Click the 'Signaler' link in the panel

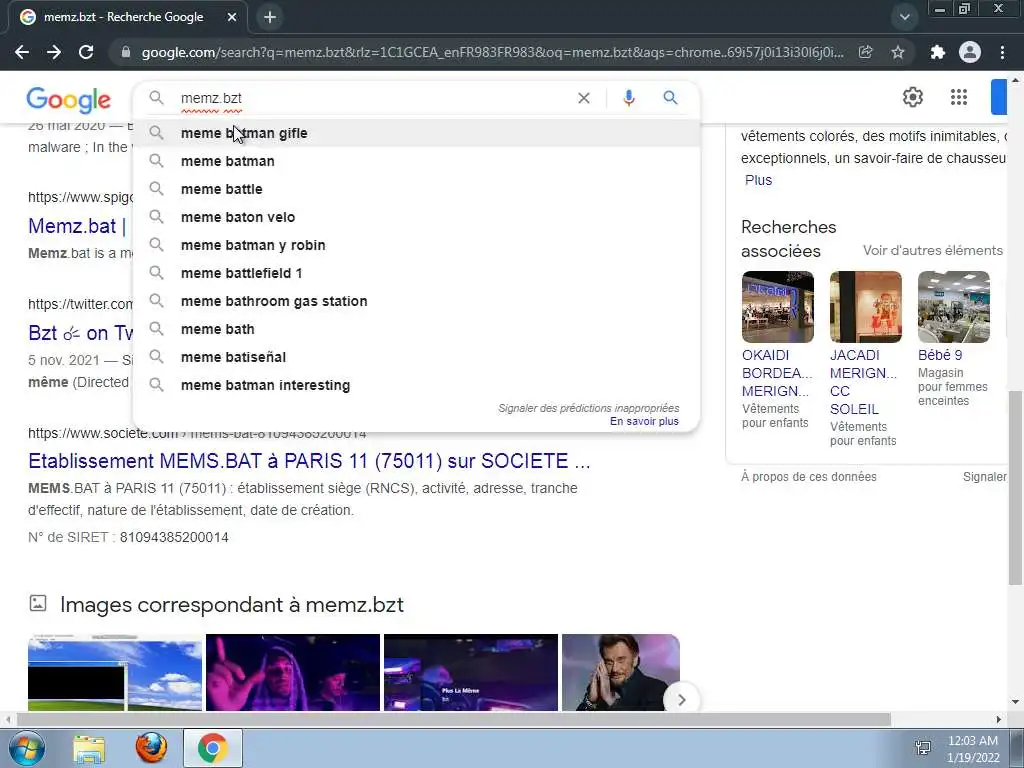tap(985, 477)
